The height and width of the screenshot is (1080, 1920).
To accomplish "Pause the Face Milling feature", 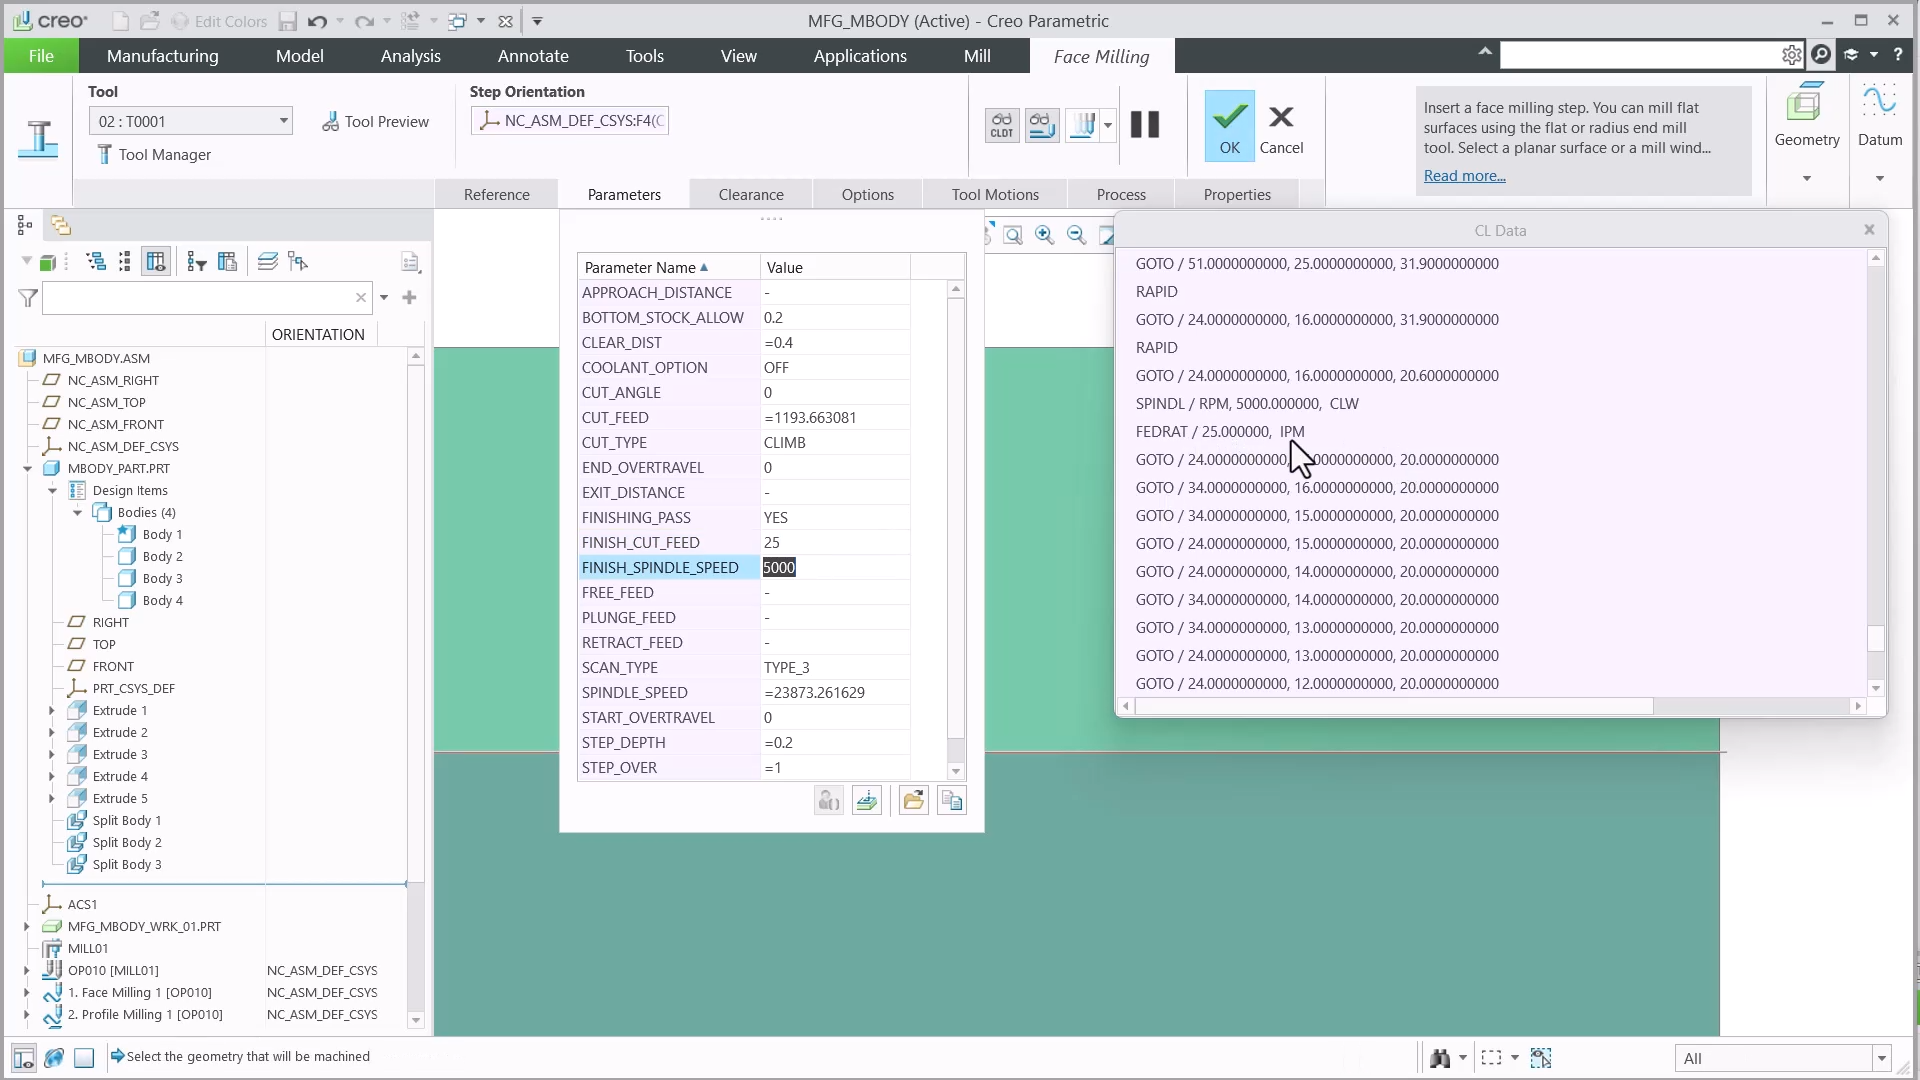I will [1145, 125].
